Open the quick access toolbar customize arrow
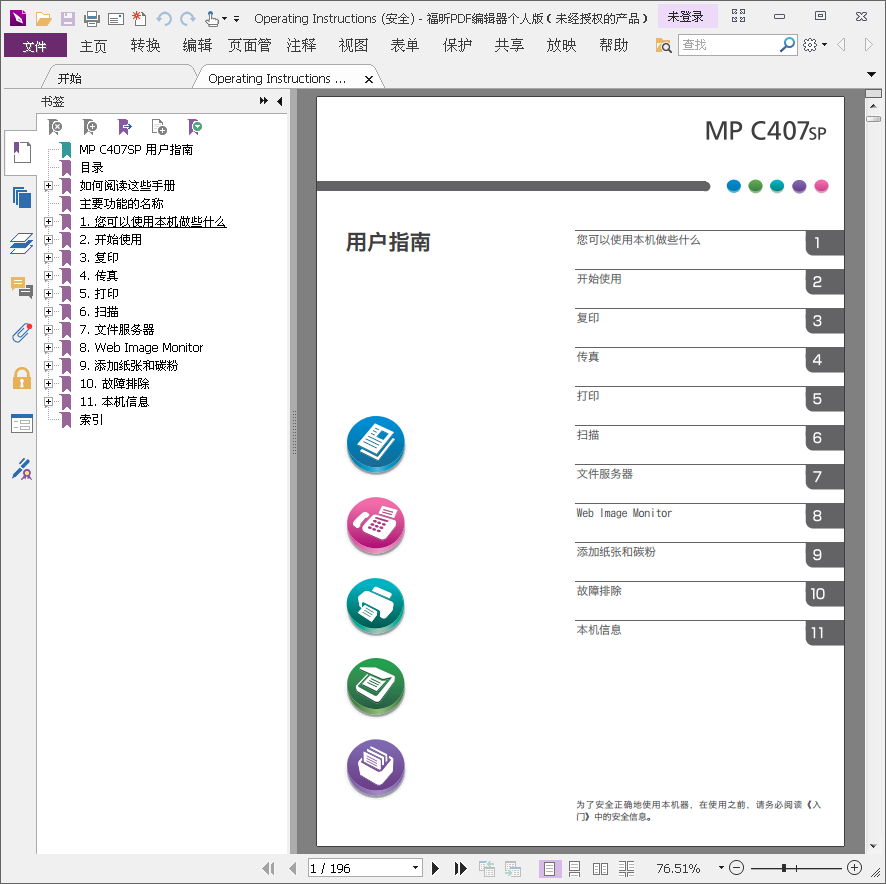 point(236,19)
